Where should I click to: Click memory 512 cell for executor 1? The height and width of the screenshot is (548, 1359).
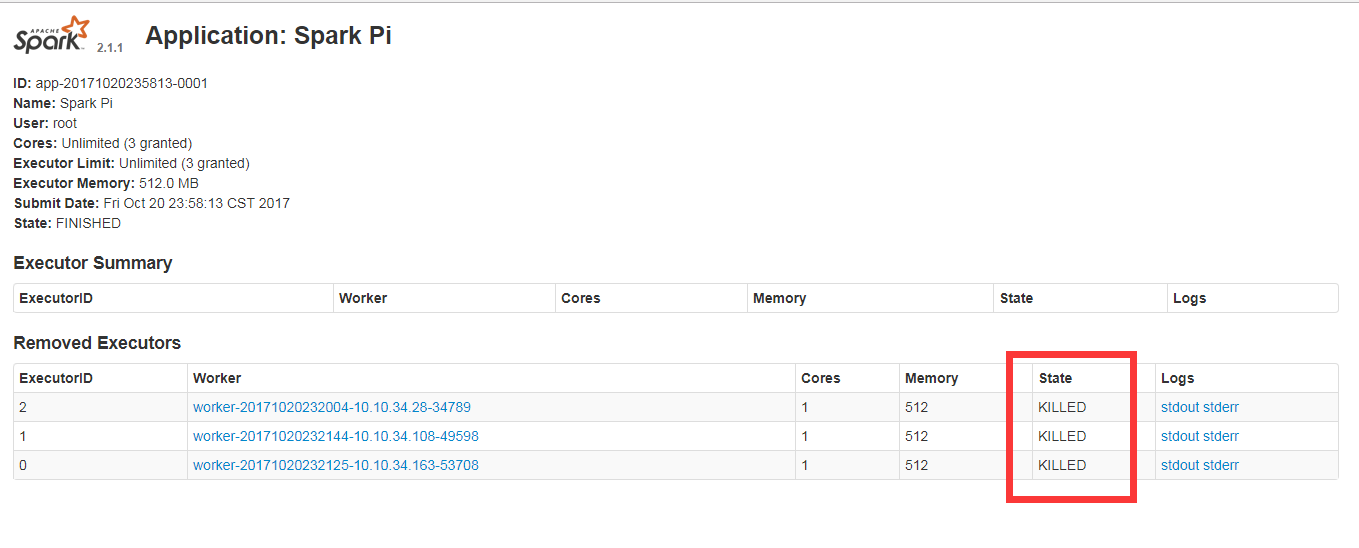[965, 436]
